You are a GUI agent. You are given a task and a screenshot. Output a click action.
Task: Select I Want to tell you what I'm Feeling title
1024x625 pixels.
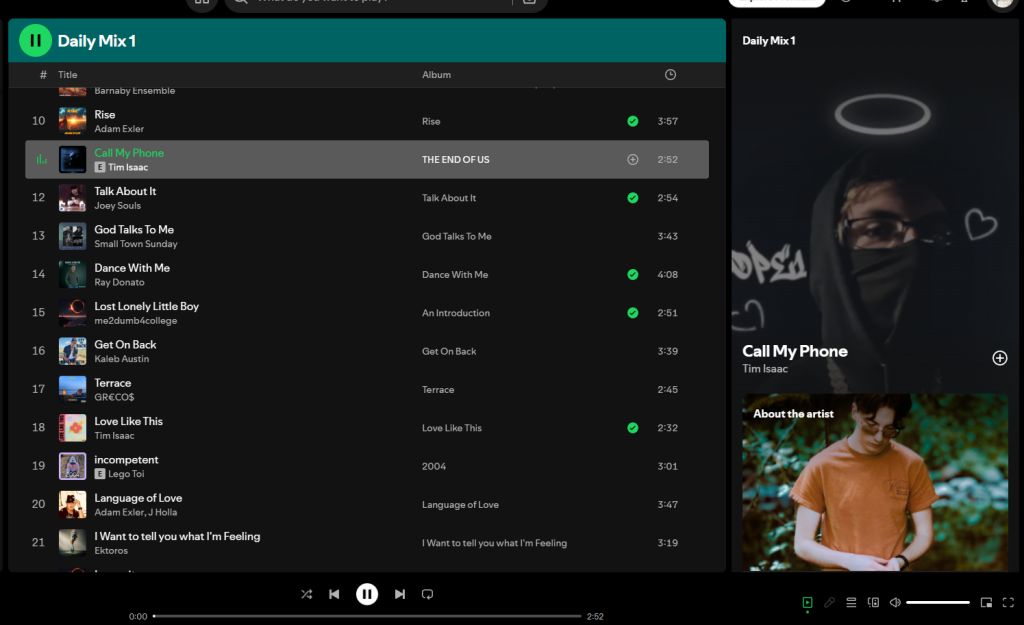click(177, 536)
